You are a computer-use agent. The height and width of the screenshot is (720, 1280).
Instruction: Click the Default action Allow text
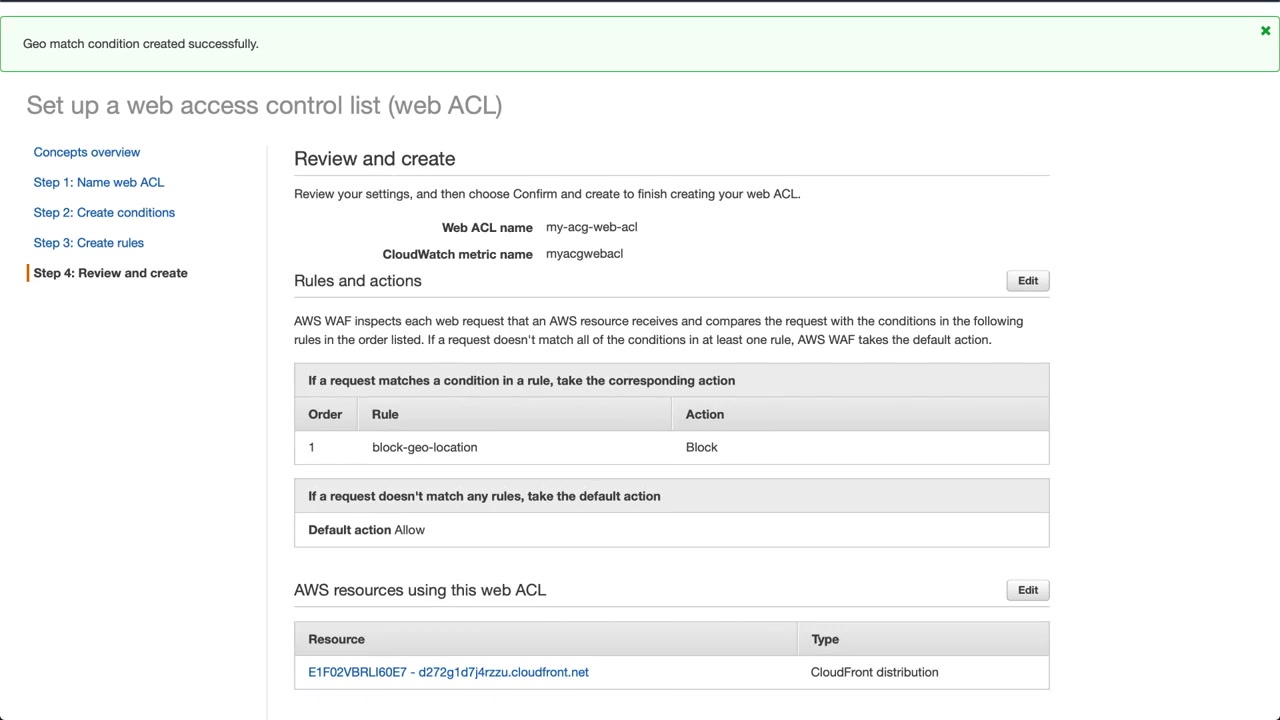coord(366,530)
